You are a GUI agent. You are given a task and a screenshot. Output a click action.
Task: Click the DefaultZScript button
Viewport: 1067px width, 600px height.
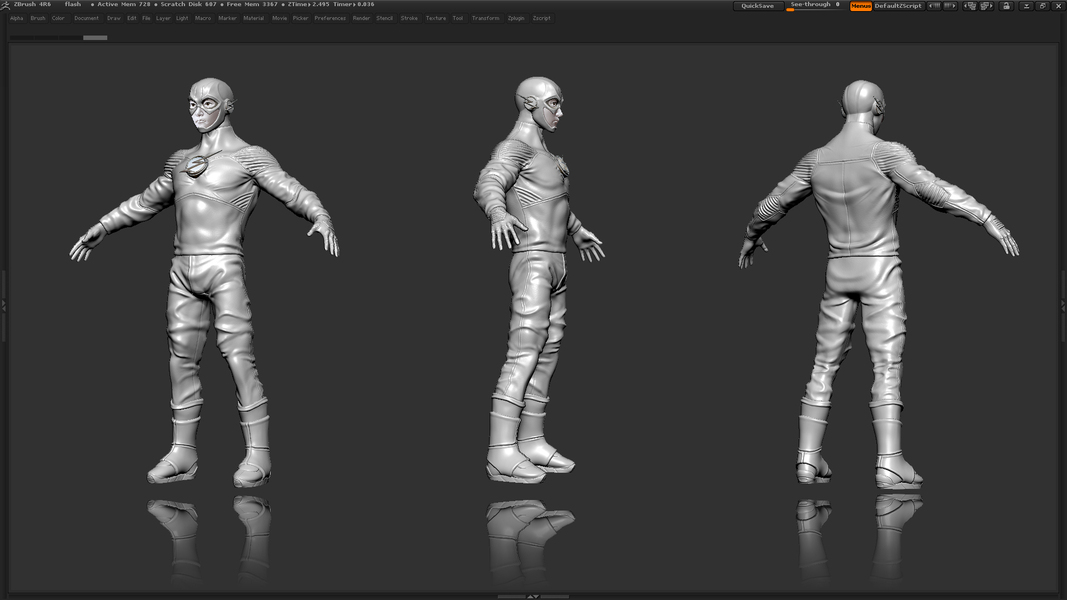pos(898,5)
